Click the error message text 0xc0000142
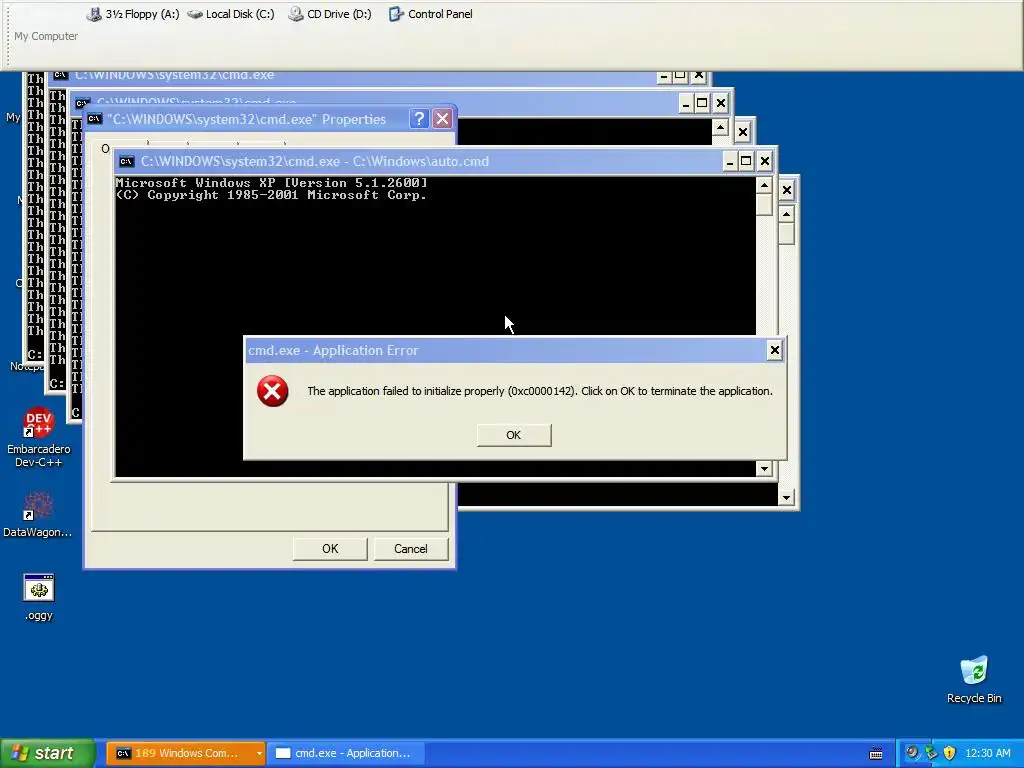The image size is (1024, 768). point(541,391)
